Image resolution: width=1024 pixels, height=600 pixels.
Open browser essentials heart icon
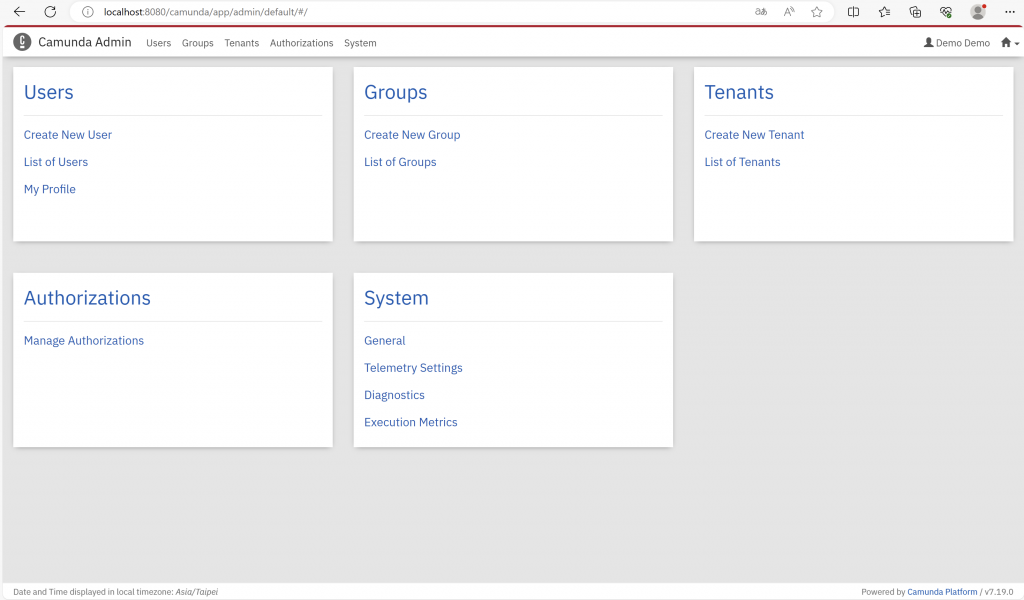click(946, 12)
